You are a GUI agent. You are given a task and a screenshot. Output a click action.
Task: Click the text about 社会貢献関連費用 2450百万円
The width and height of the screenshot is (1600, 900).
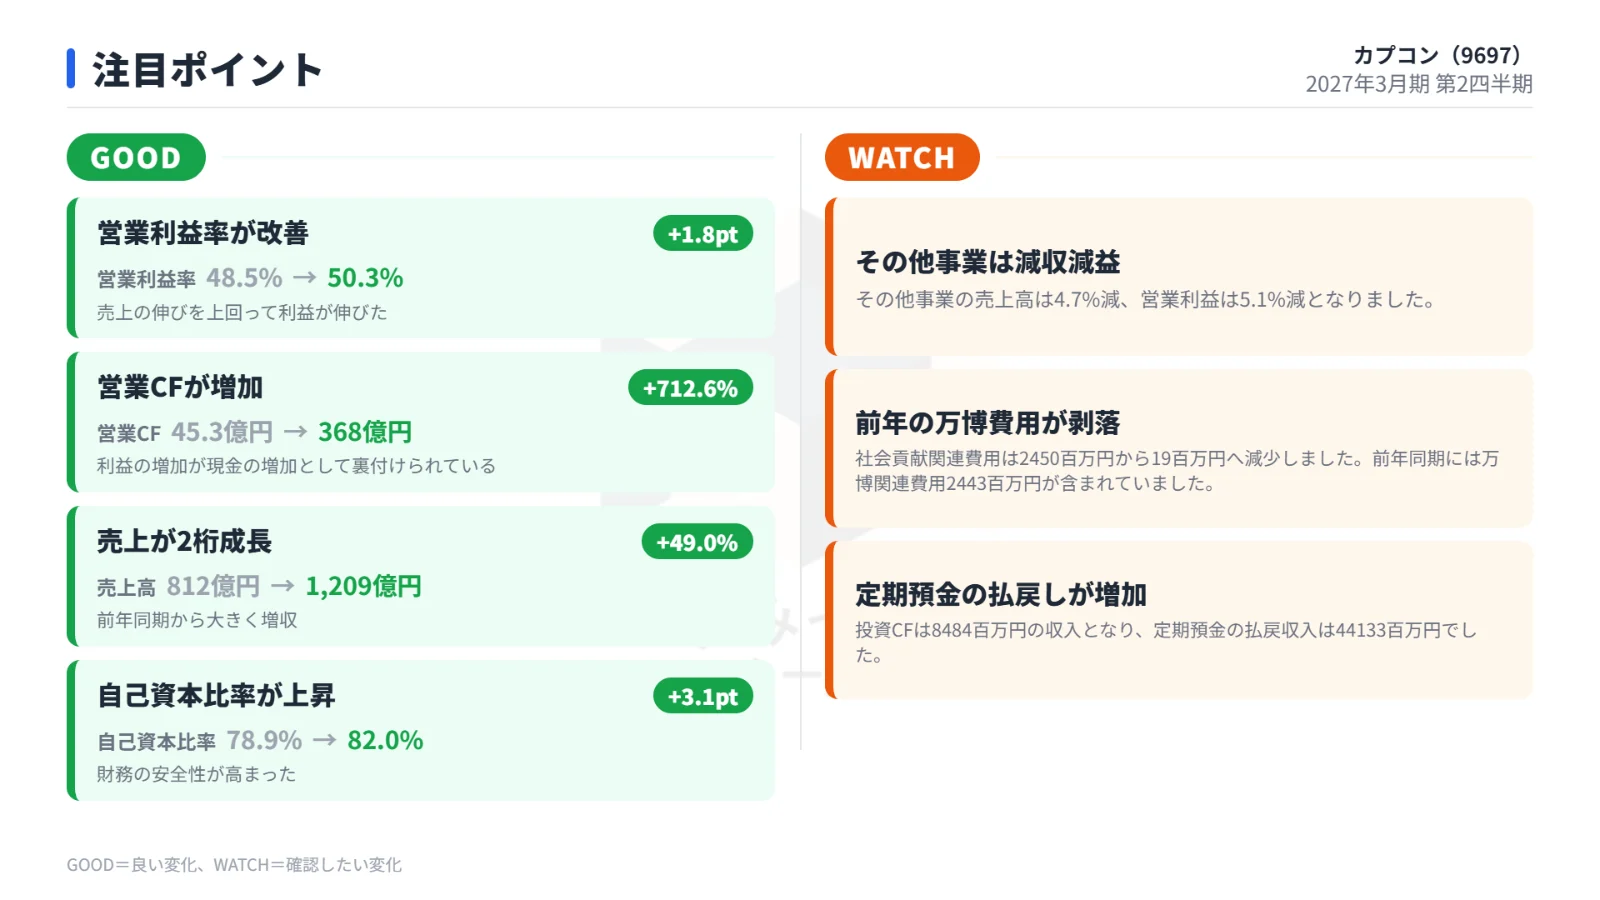(1177, 471)
